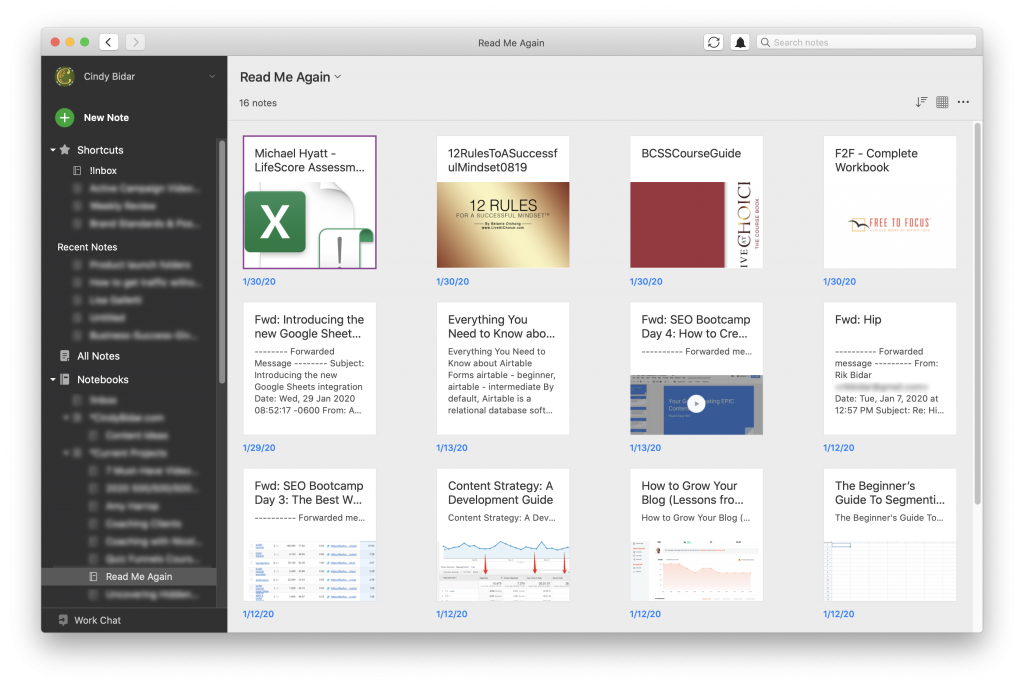Open the 12RulesToASuccessfulMindset0819 note card
This screenshot has width=1024, height=687.
[x=503, y=202]
